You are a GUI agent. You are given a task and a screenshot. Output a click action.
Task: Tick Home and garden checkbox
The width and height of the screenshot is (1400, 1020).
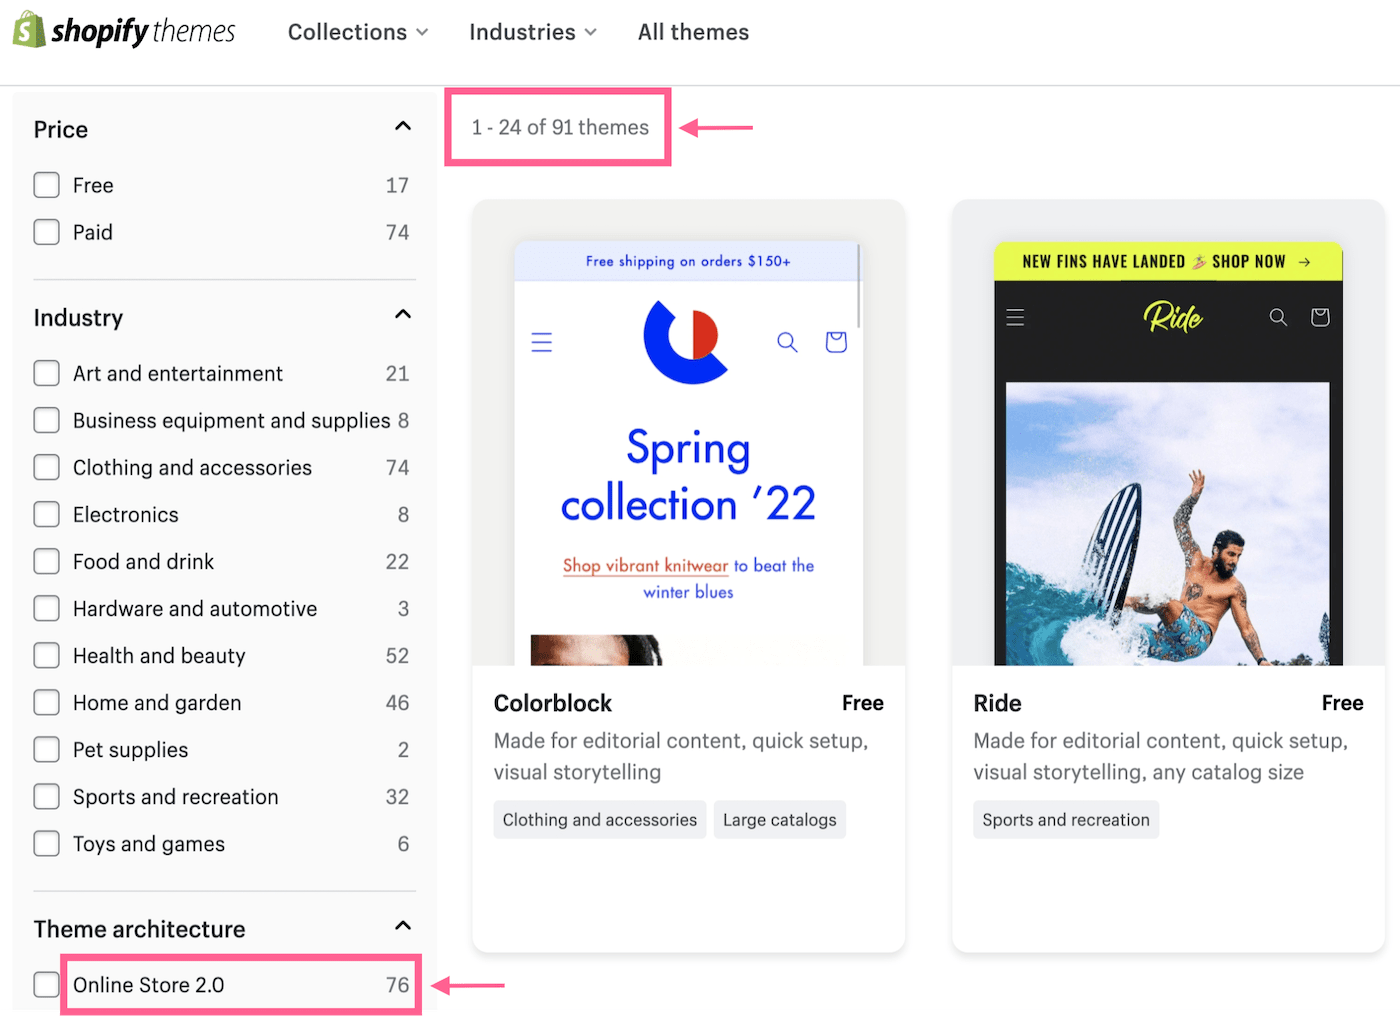(x=46, y=702)
